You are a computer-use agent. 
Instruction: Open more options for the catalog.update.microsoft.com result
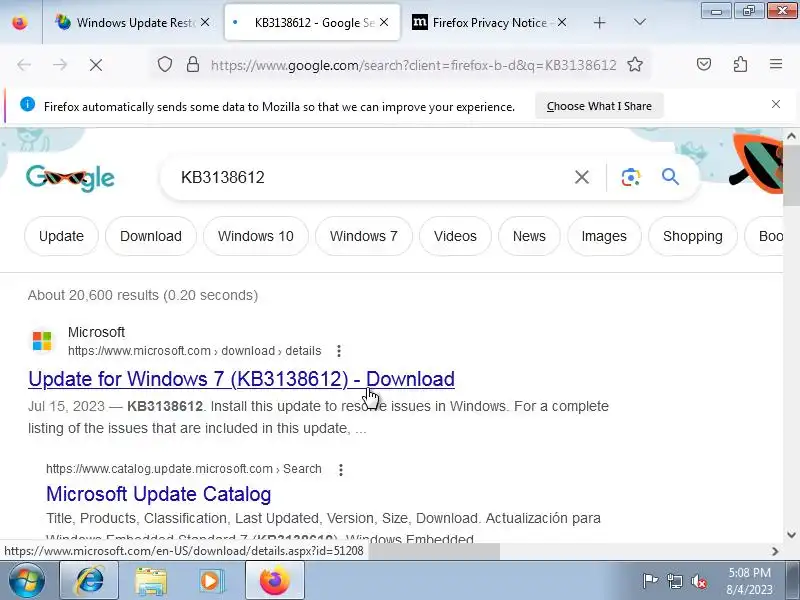pyautogui.click(x=341, y=469)
